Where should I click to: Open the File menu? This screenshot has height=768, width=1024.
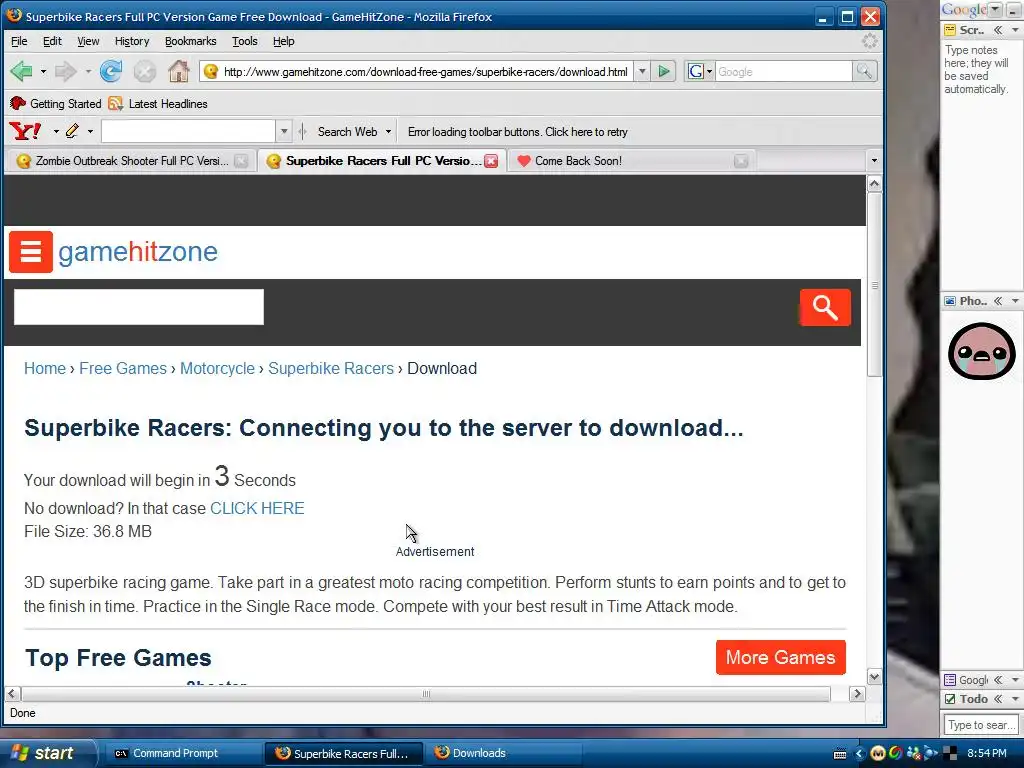click(19, 41)
